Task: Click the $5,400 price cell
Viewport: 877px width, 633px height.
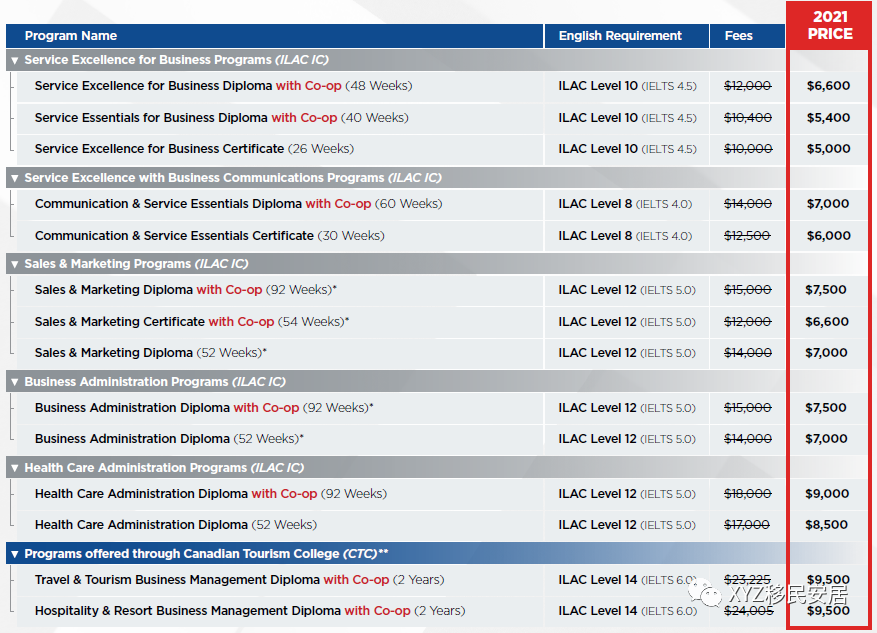Action: tap(828, 118)
